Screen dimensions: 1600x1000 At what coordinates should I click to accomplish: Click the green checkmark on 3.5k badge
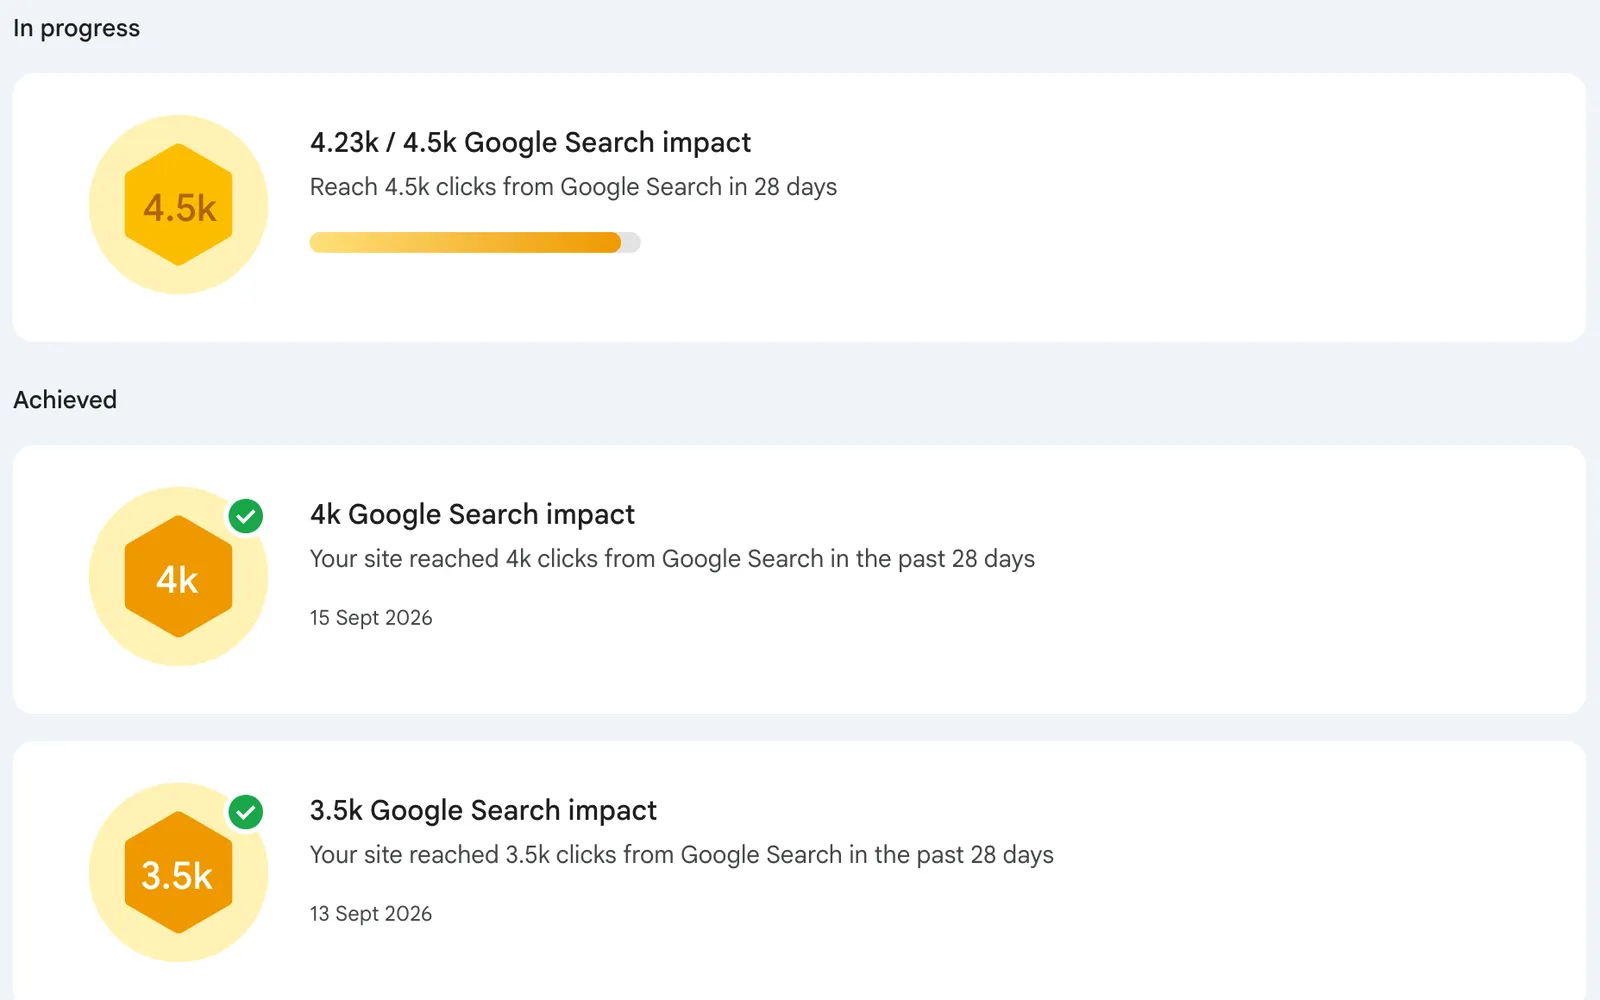(x=246, y=812)
